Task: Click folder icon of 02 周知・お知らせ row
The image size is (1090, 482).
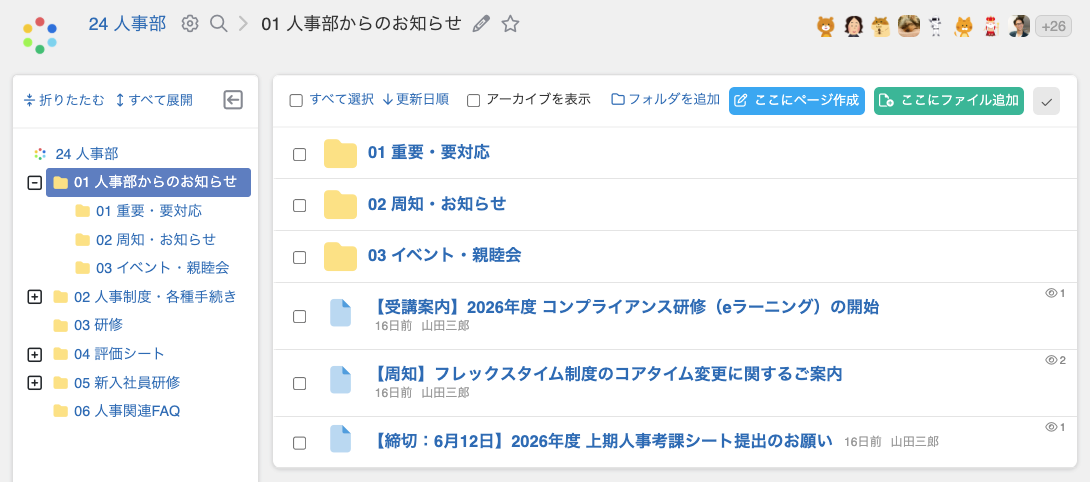Action: pyautogui.click(x=340, y=204)
